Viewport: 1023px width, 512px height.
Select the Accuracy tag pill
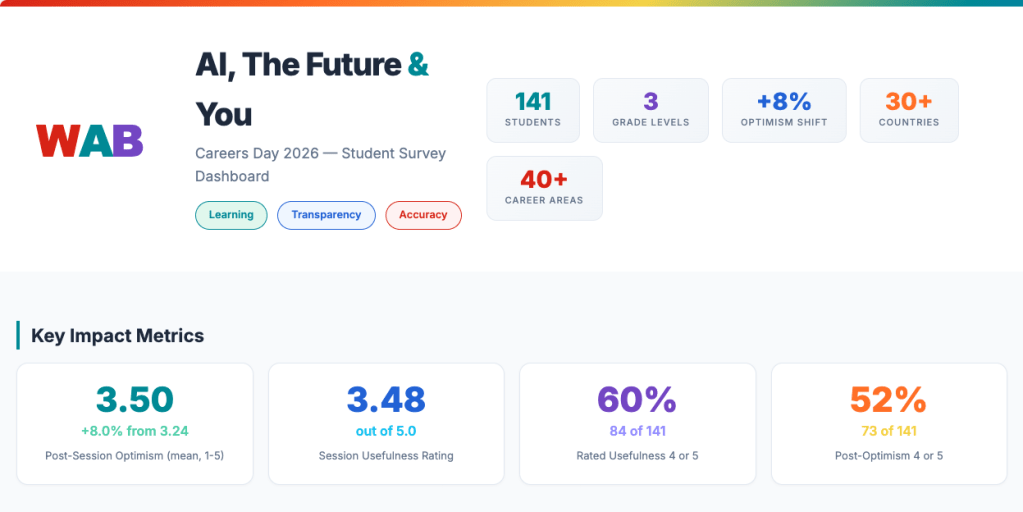coord(423,215)
